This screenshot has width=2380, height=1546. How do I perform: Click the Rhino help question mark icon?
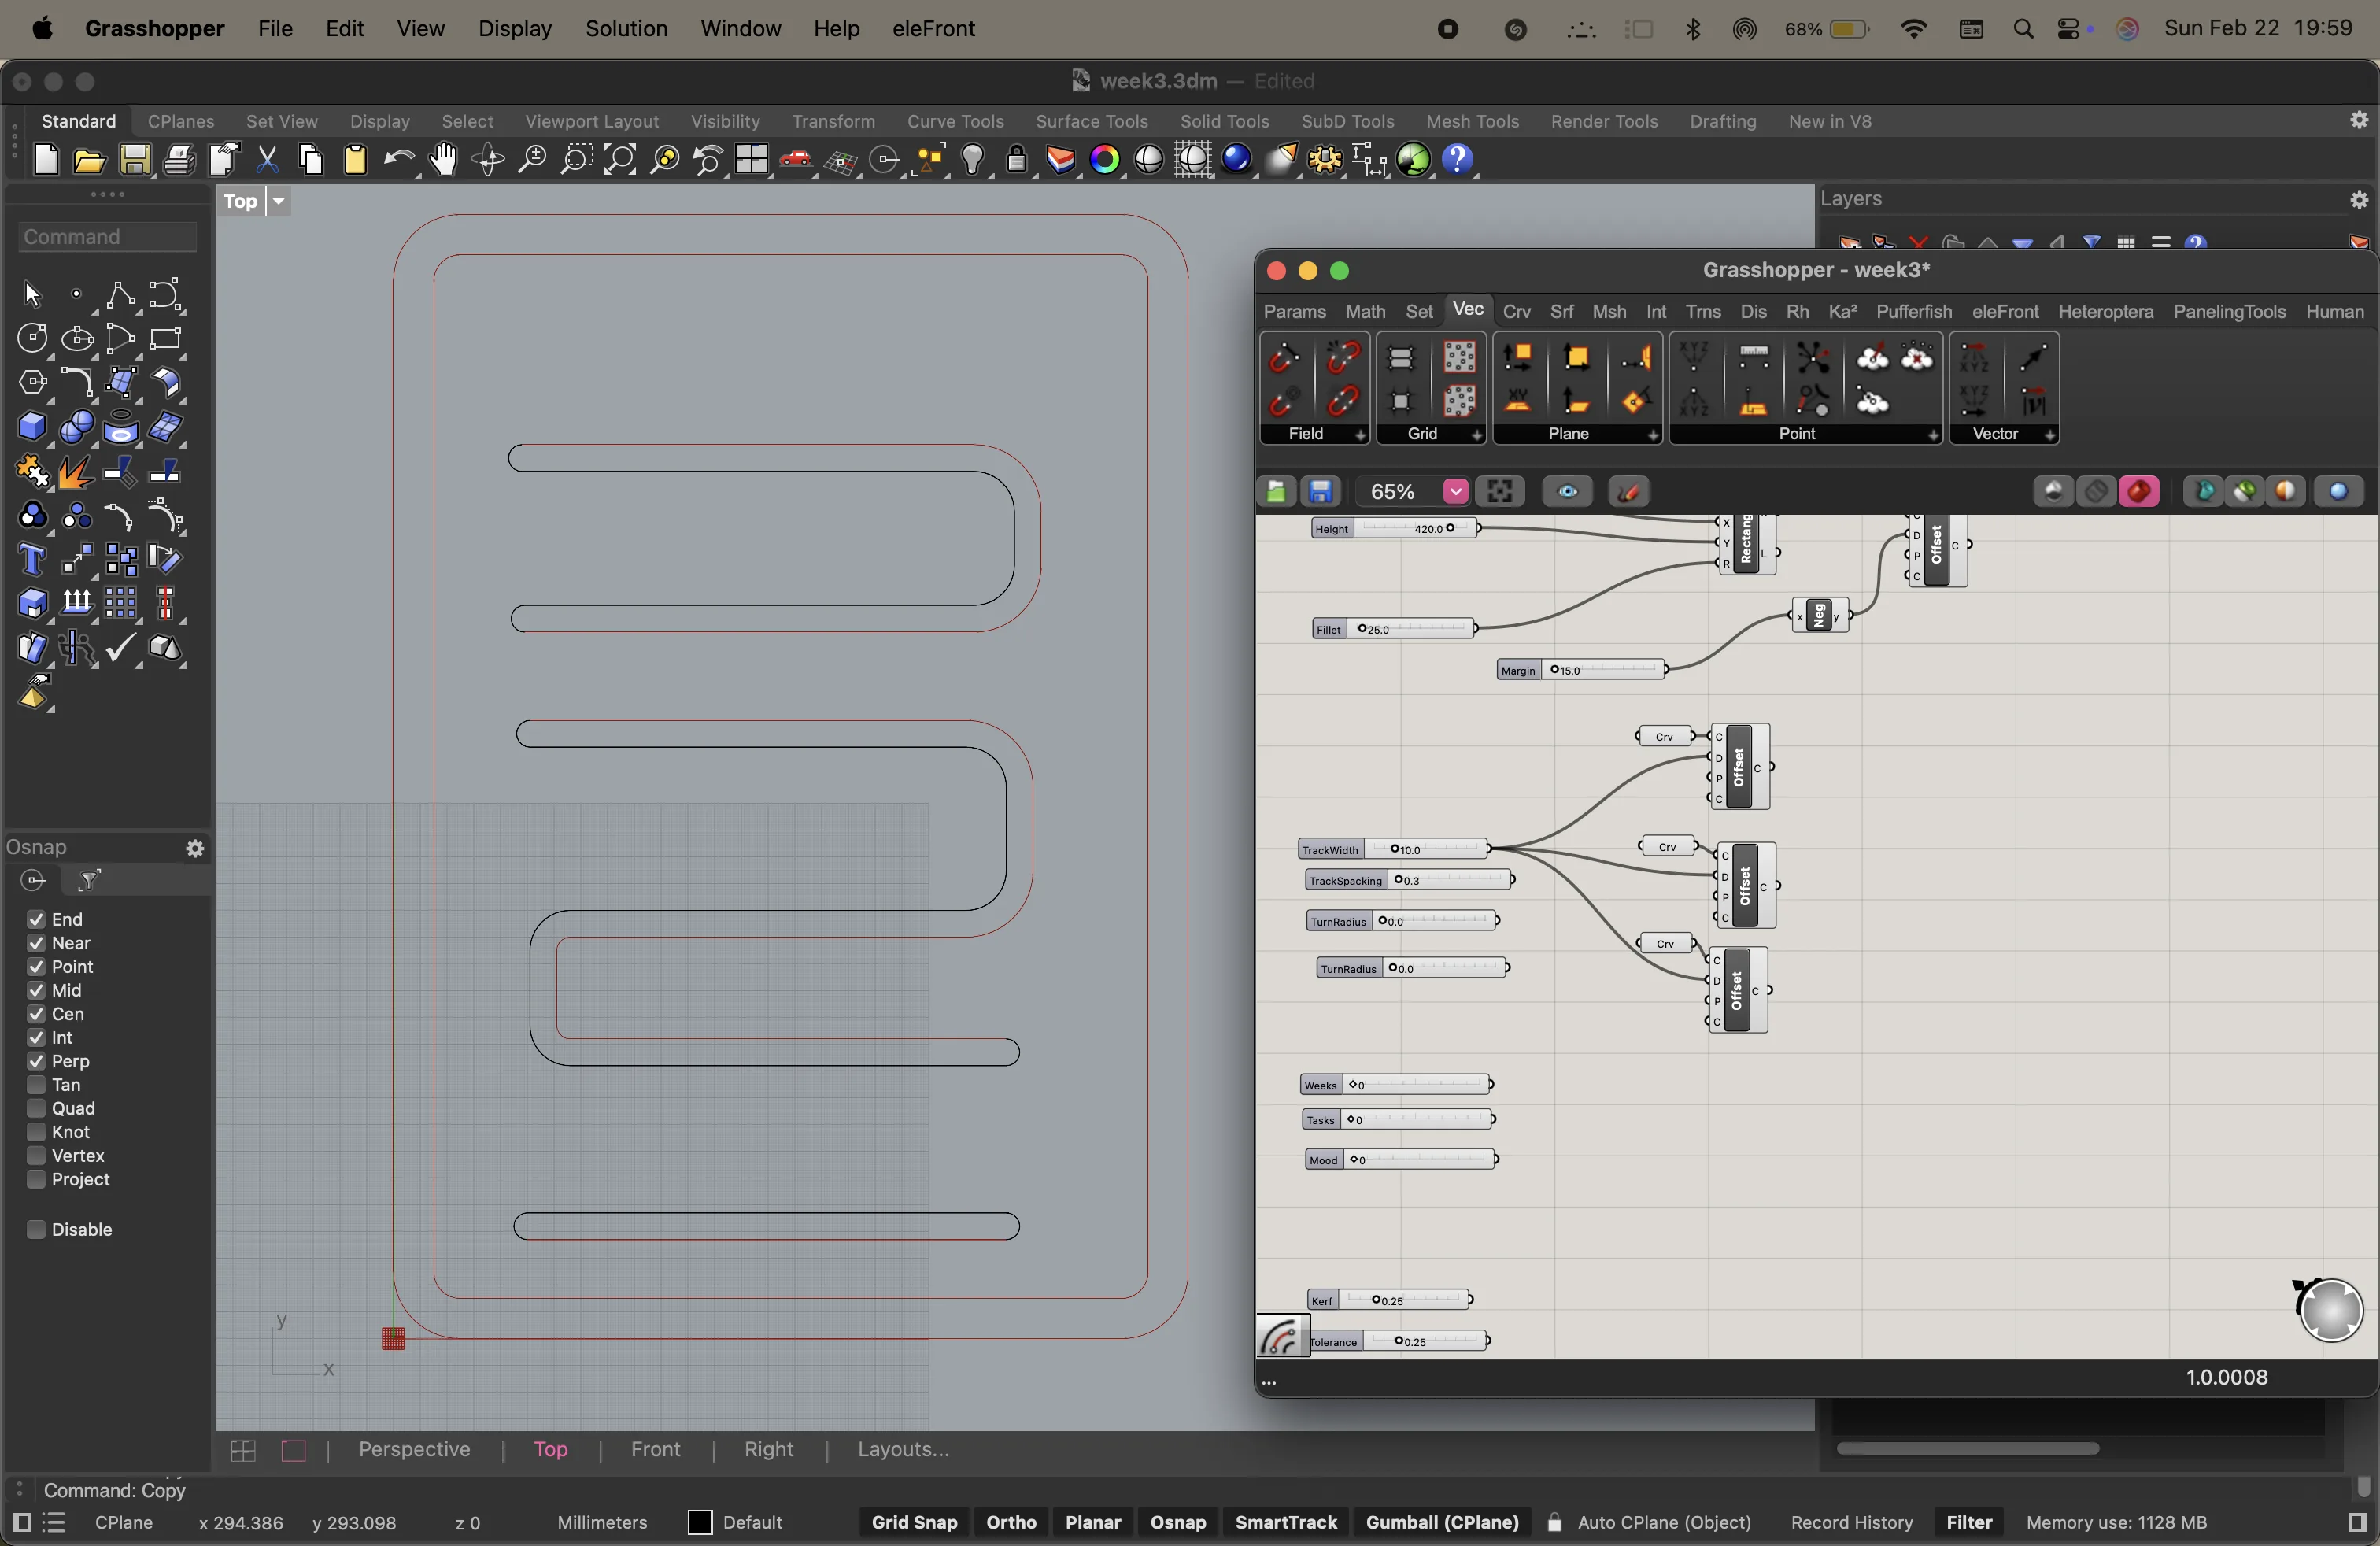point(1459,160)
